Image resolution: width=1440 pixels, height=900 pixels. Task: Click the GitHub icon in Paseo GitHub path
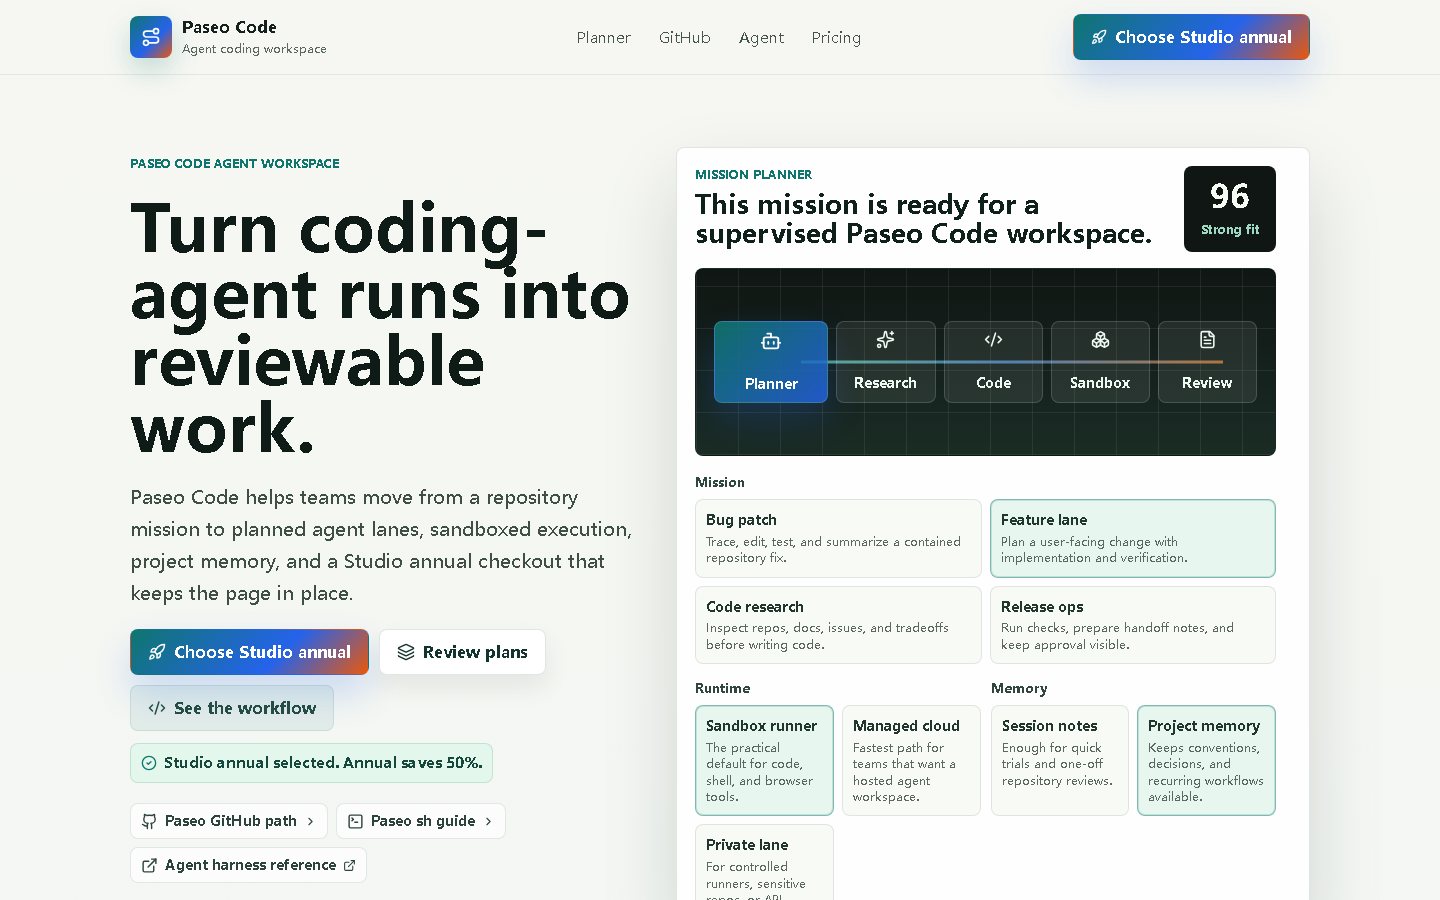(149, 821)
